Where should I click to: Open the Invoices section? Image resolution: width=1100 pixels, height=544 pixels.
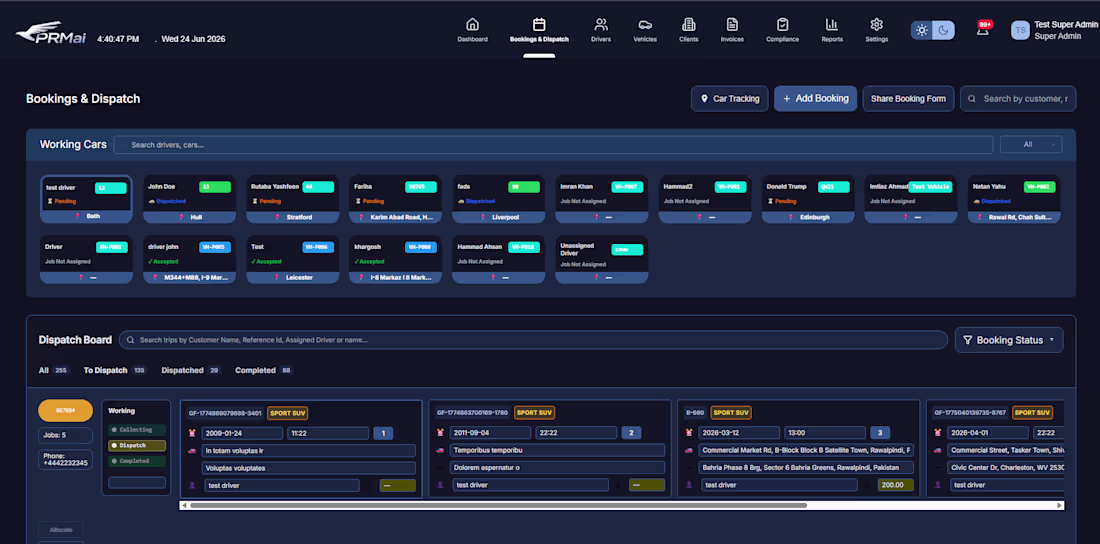tap(732, 30)
